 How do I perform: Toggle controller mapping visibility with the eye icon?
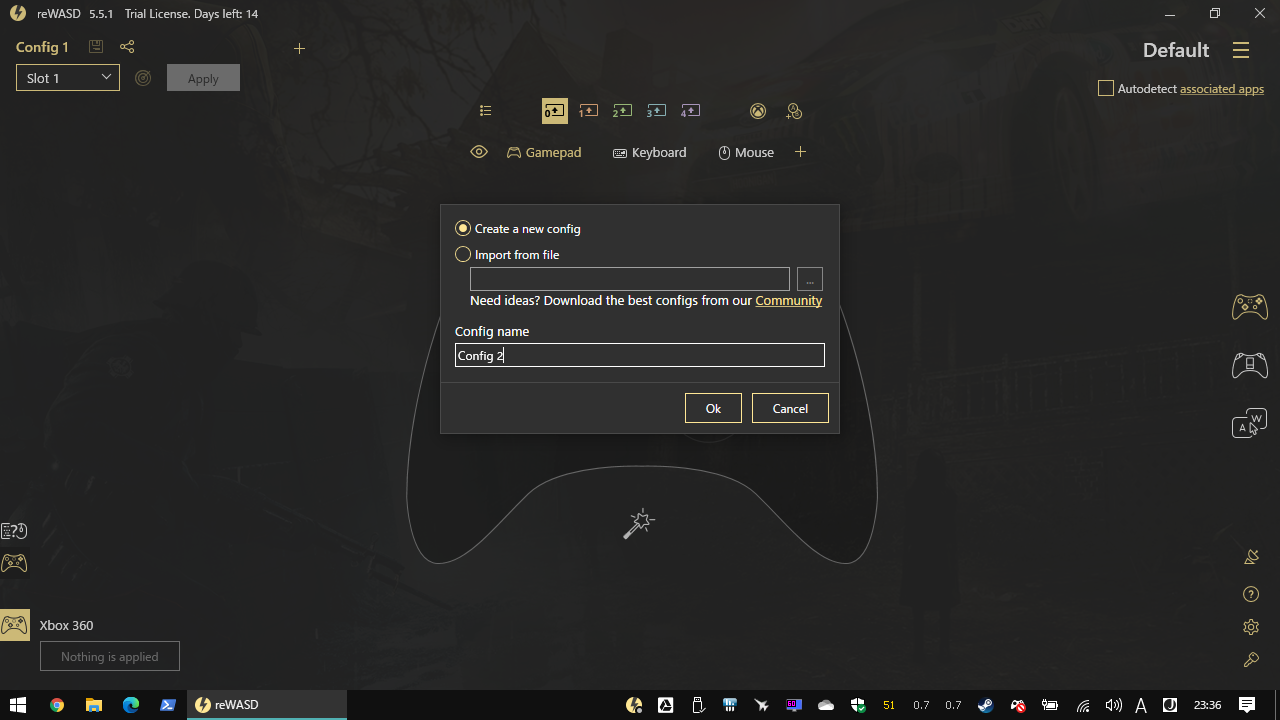(478, 151)
